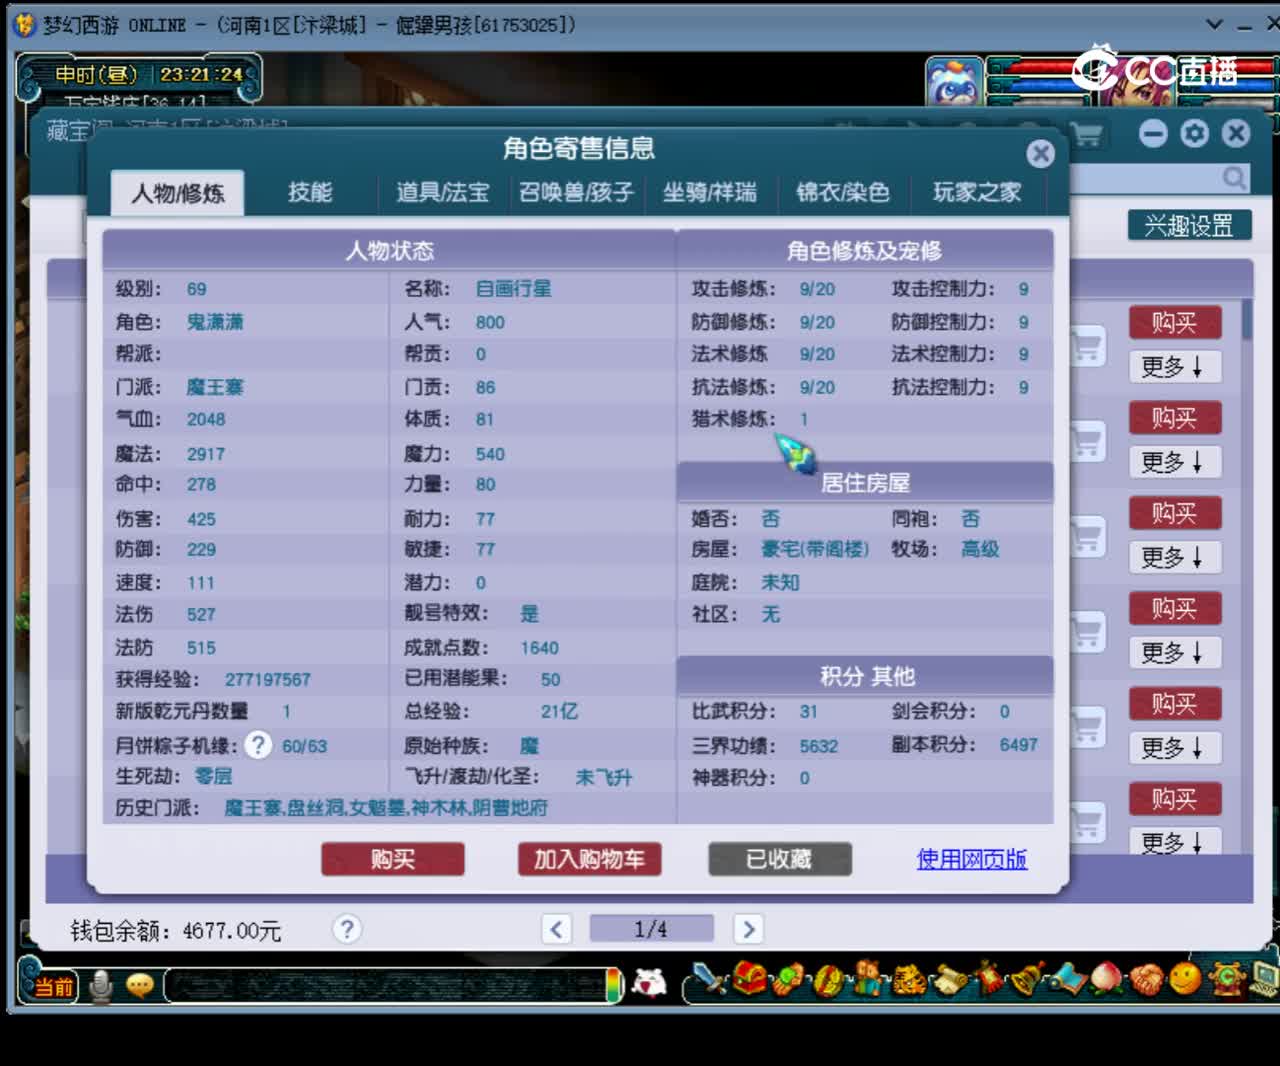The width and height of the screenshot is (1280, 1066).
Task: Click the 已收藏 button
Action: tap(780, 859)
